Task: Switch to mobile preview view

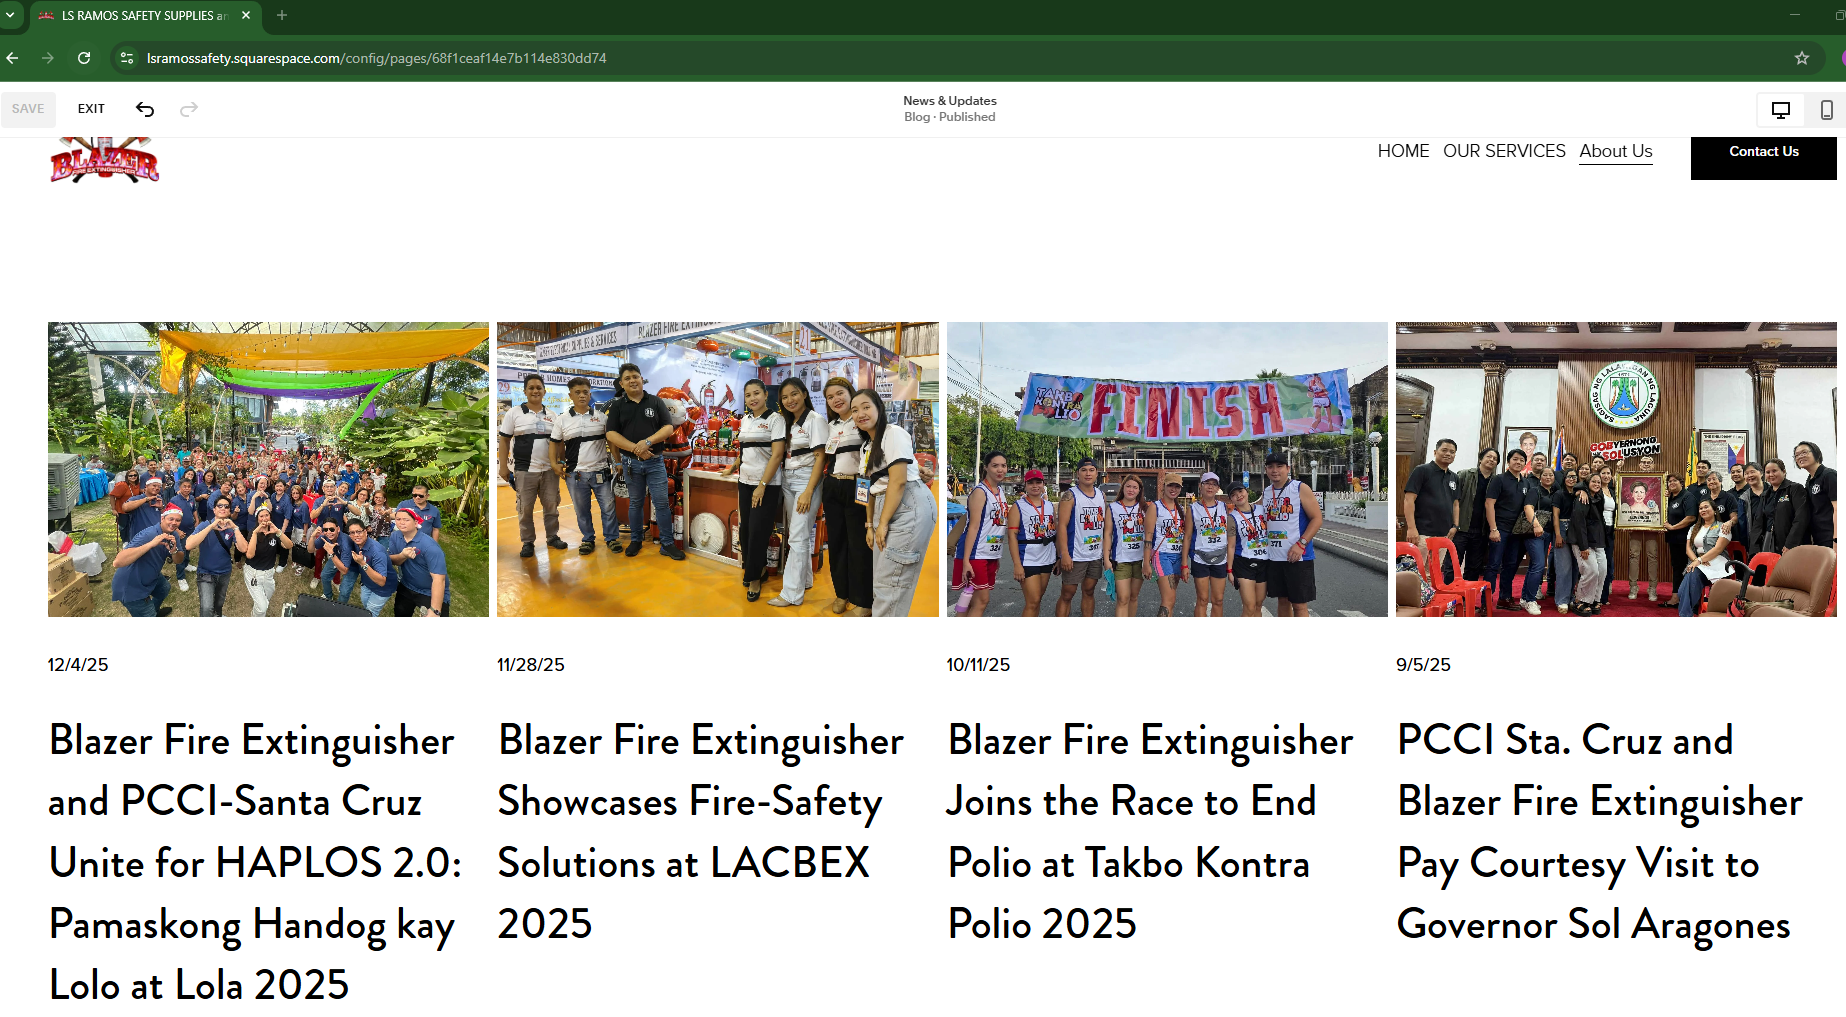Action: [1826, 110]
